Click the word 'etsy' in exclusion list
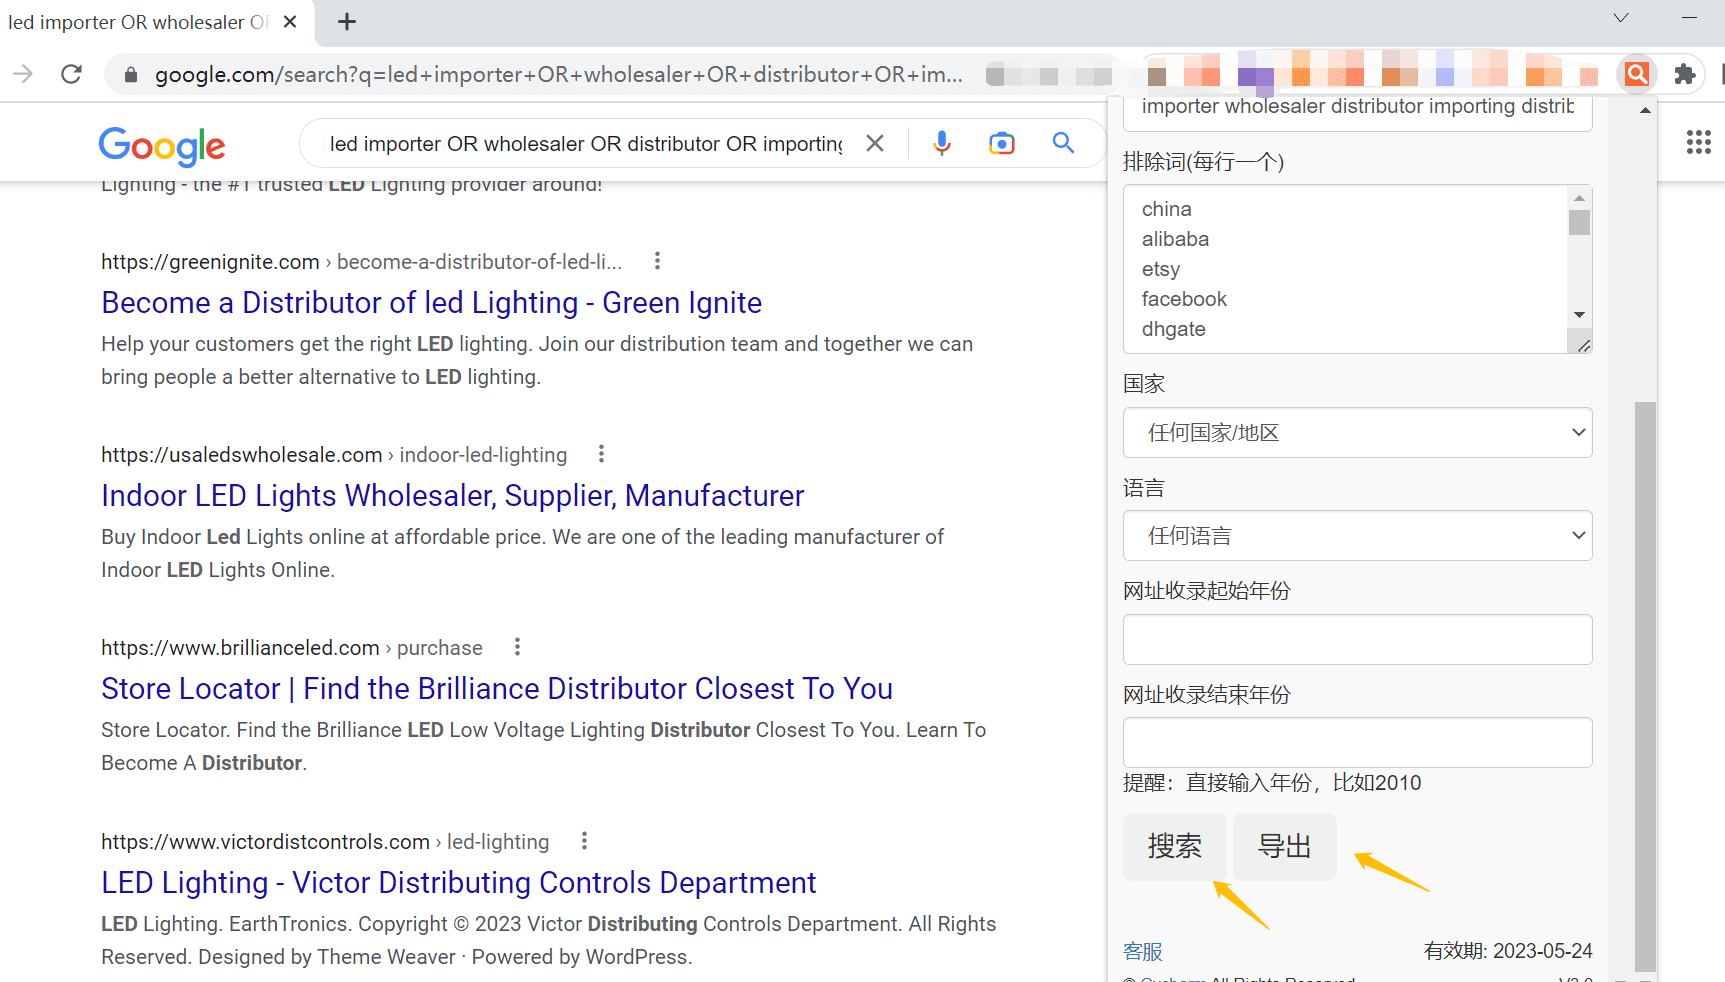 click(x=1160, y=269)
